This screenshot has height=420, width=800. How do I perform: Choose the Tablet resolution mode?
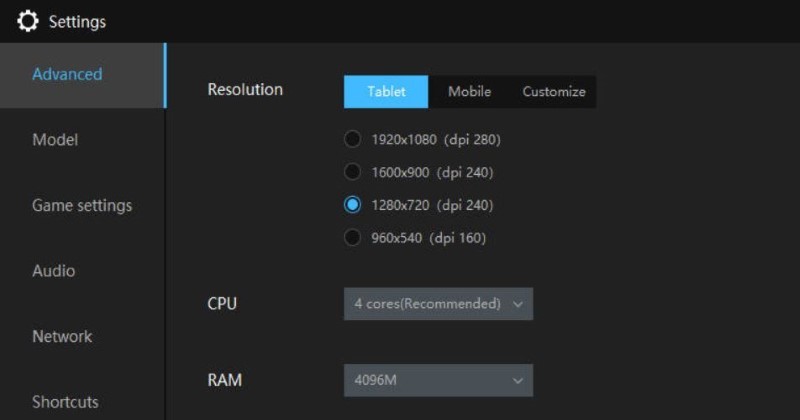click(386, 92)
